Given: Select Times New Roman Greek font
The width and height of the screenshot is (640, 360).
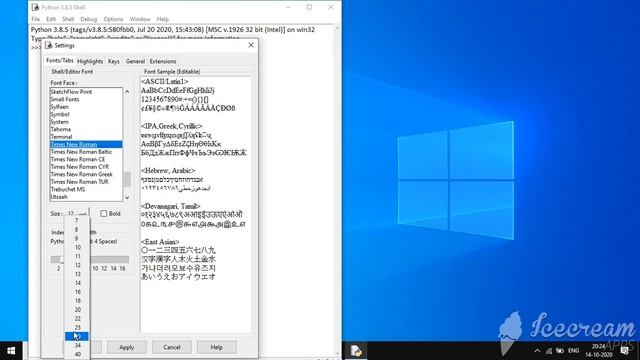Looking at the screenshot, I should [x=86, y=174].
